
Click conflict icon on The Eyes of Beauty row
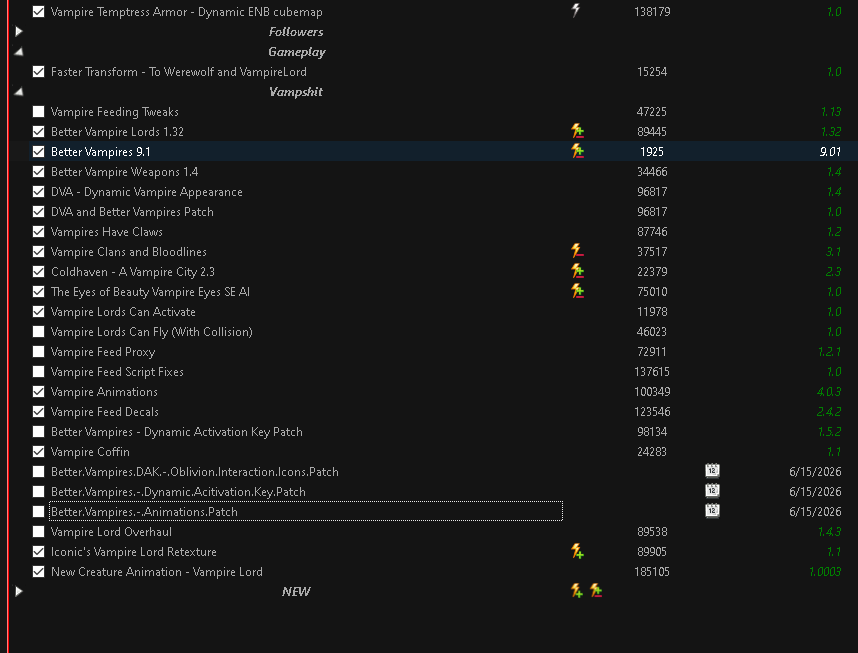[577, 291]
